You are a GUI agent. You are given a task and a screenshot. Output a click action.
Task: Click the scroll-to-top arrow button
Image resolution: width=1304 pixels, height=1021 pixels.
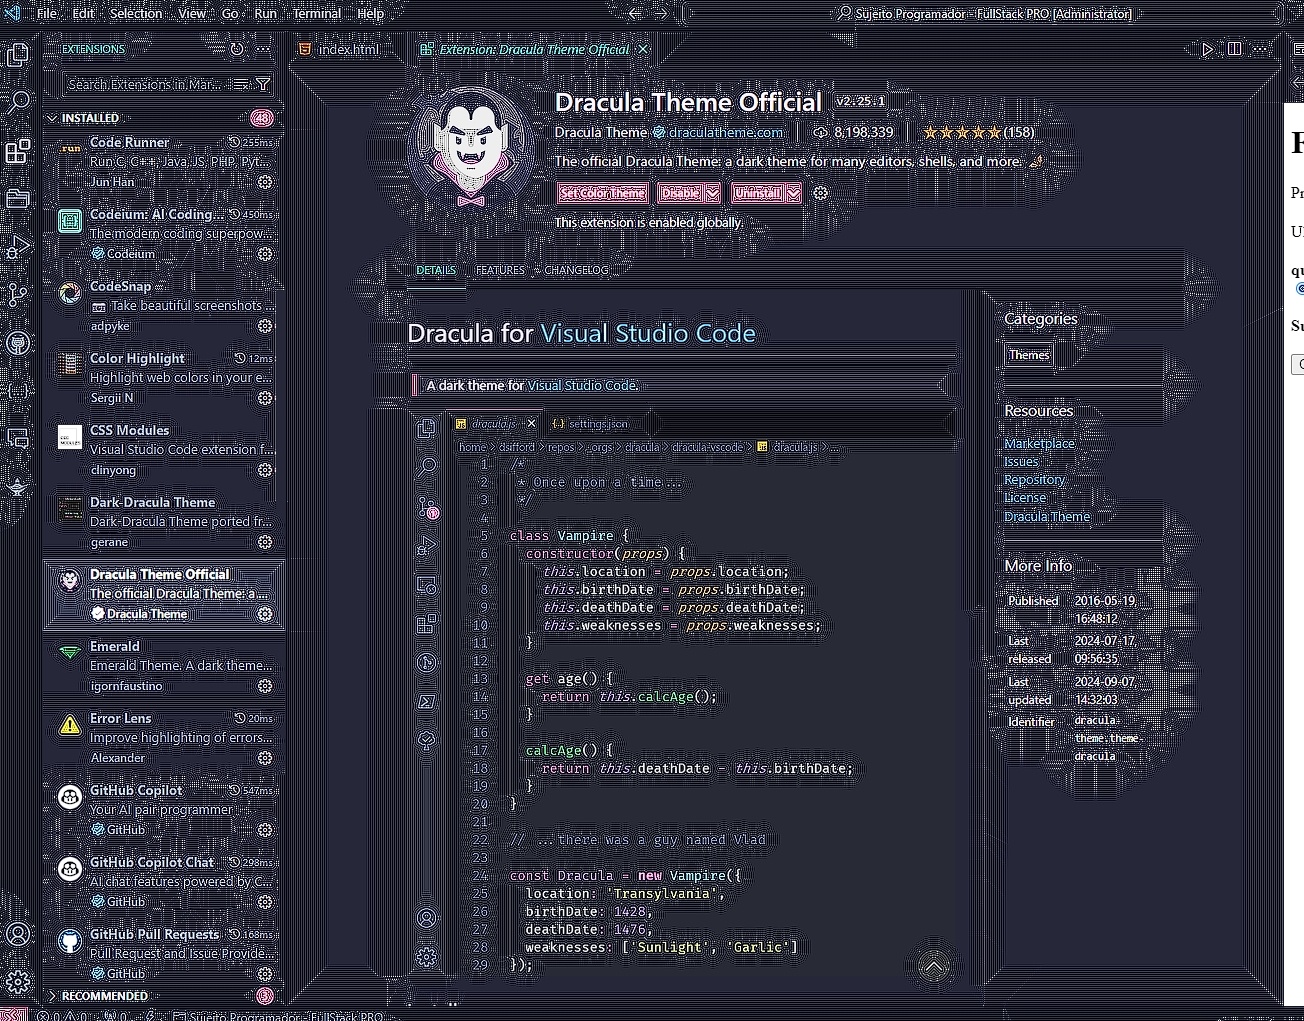coord(934,966)
